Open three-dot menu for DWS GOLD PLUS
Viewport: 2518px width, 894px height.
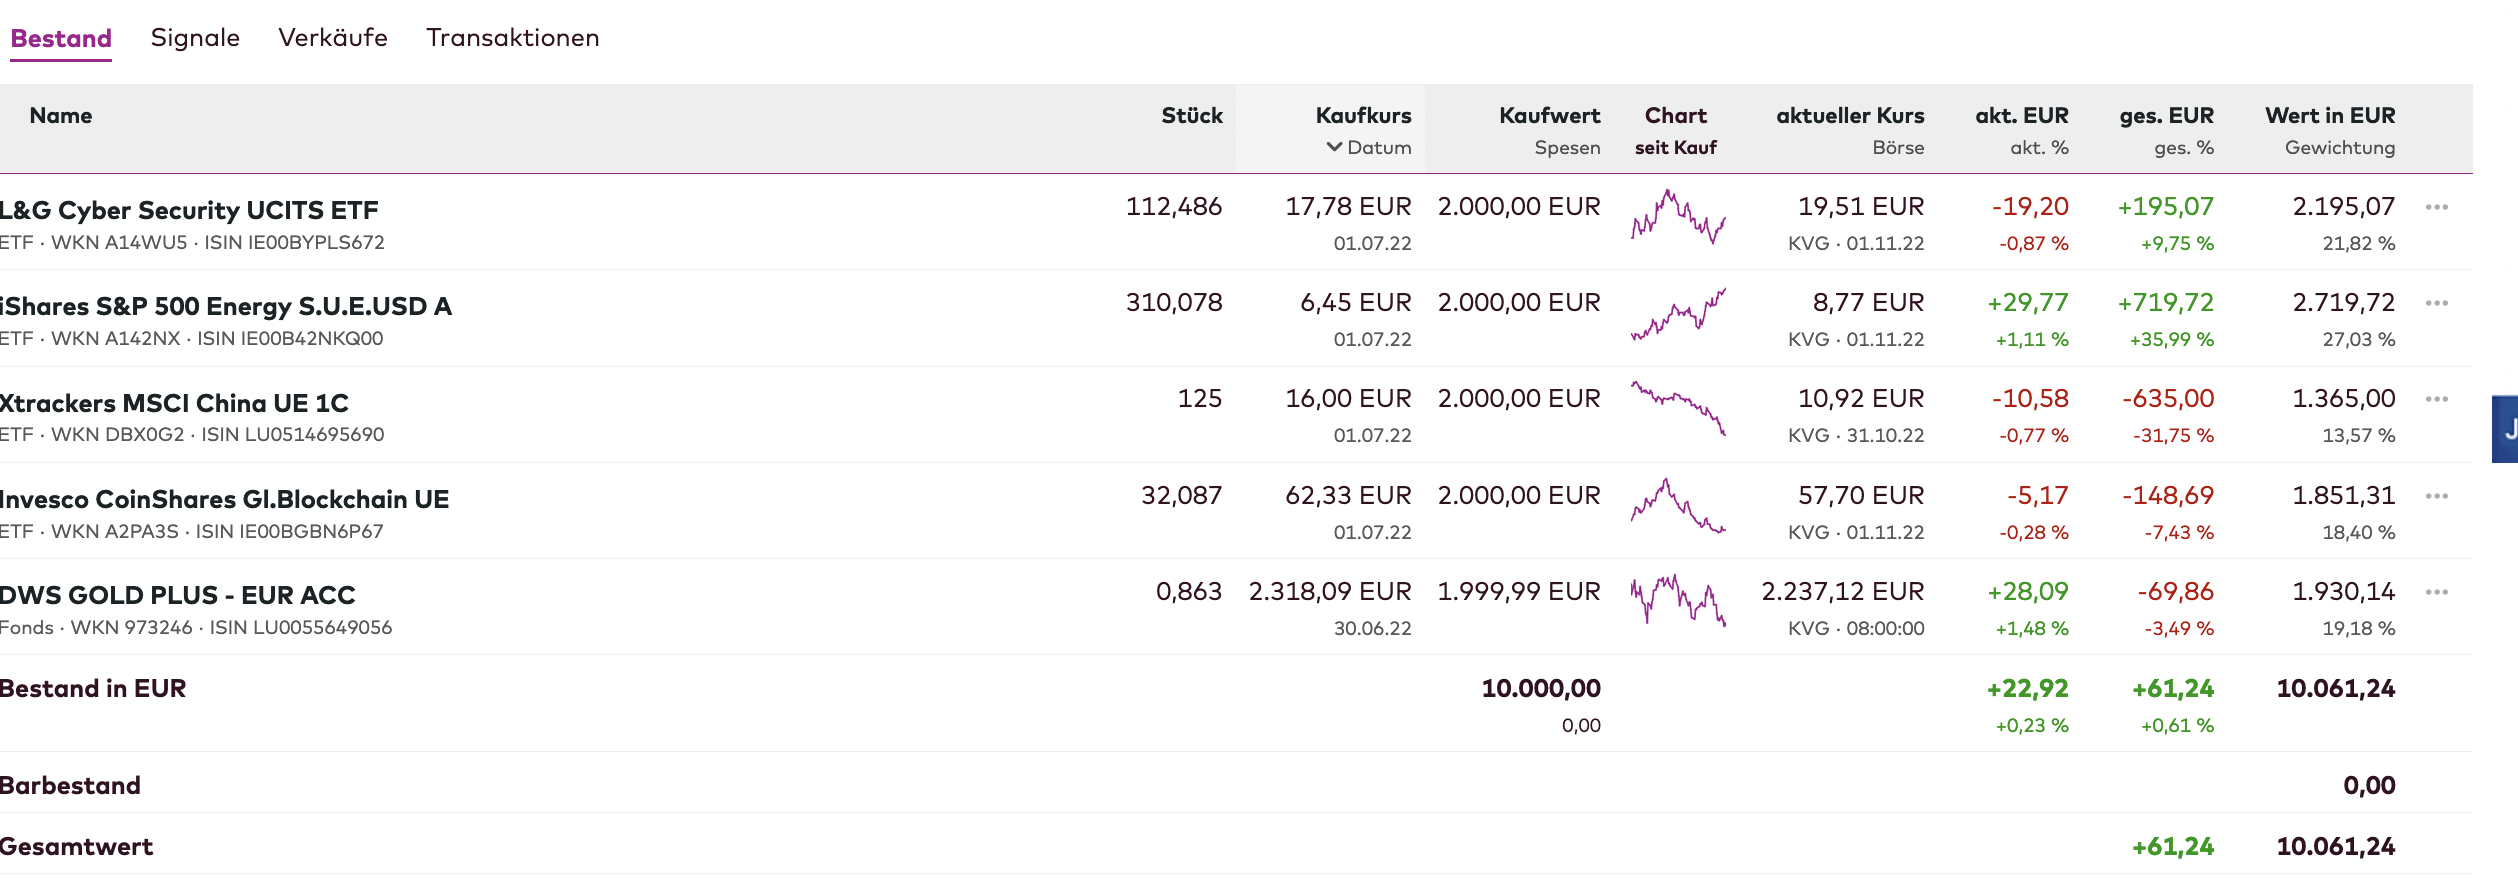click(2436, 592)
